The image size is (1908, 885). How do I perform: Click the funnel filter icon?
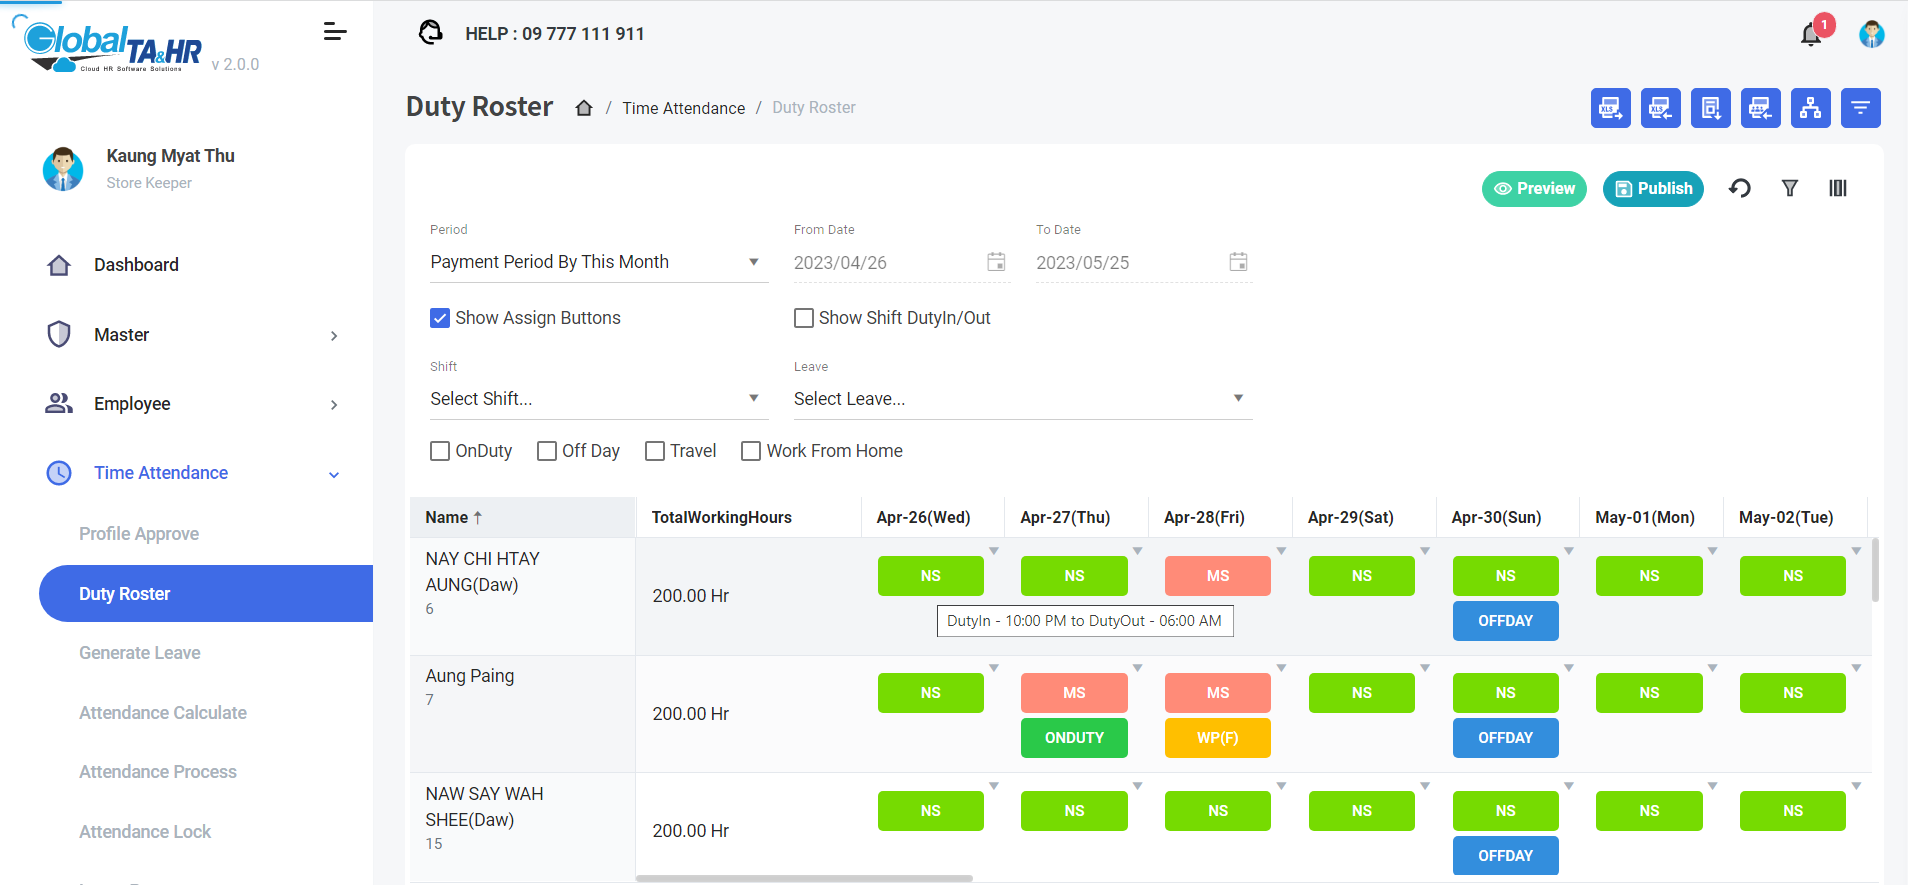(x=1790, y=188)
